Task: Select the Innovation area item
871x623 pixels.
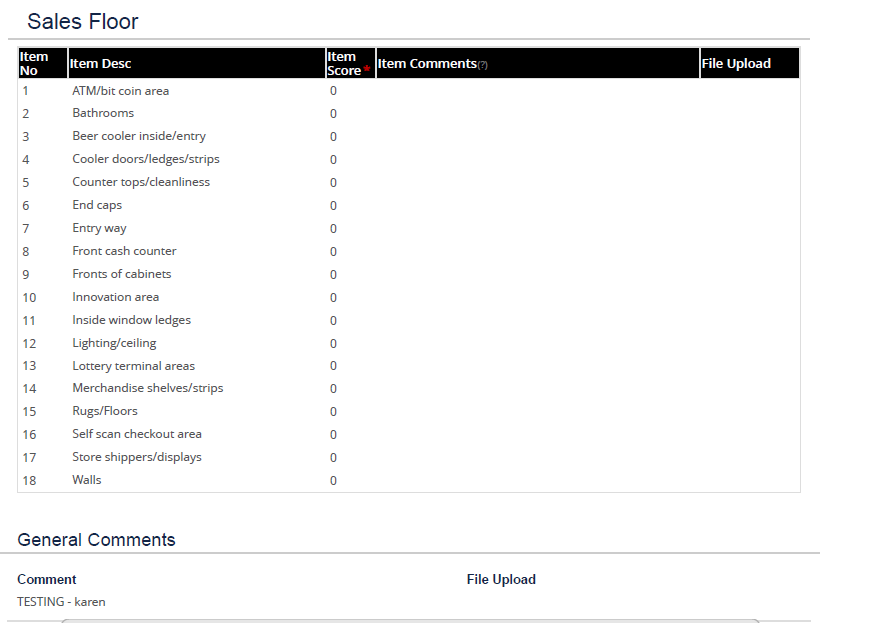Action: pyautogui.click(x=116, y=297)
